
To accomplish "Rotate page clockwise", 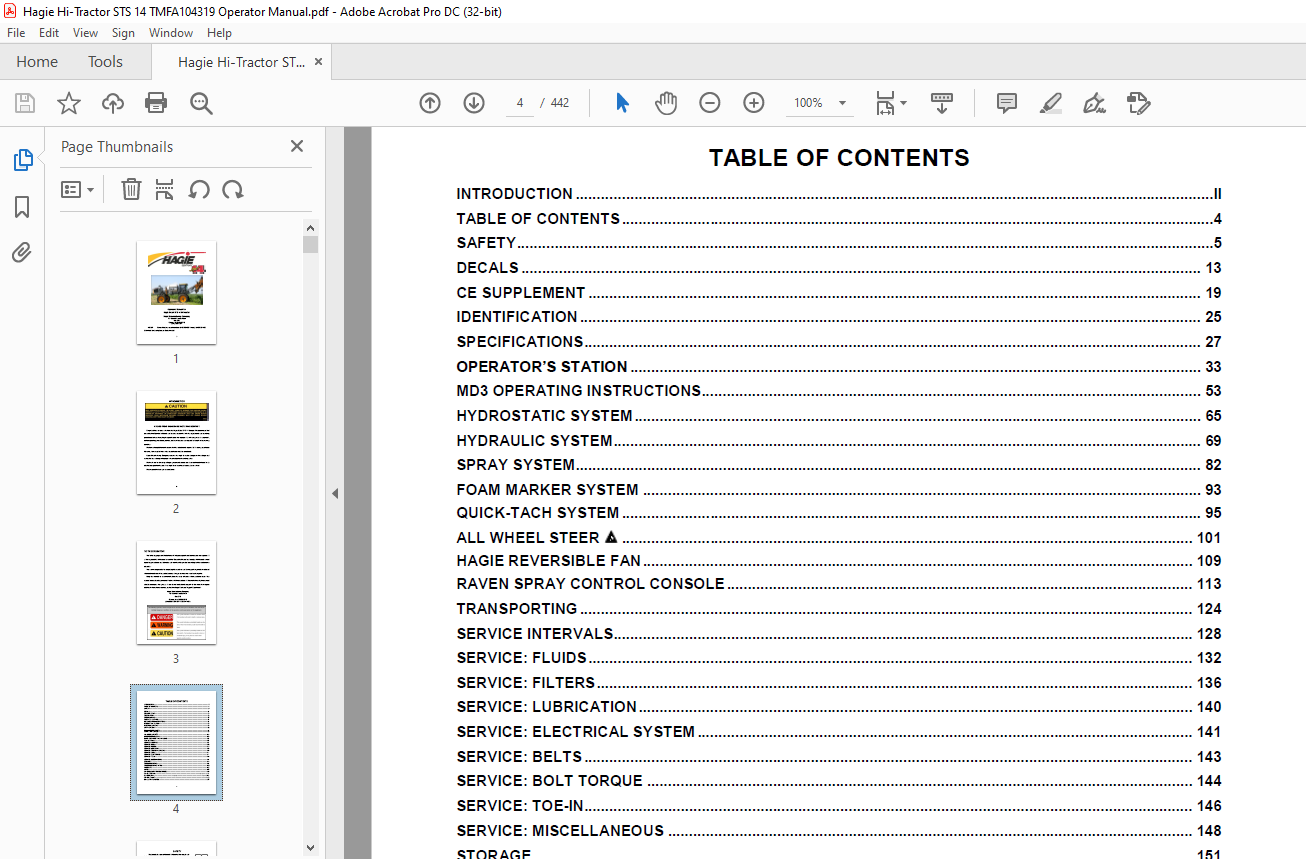I will pyautogui.click(x=233, y=189).
